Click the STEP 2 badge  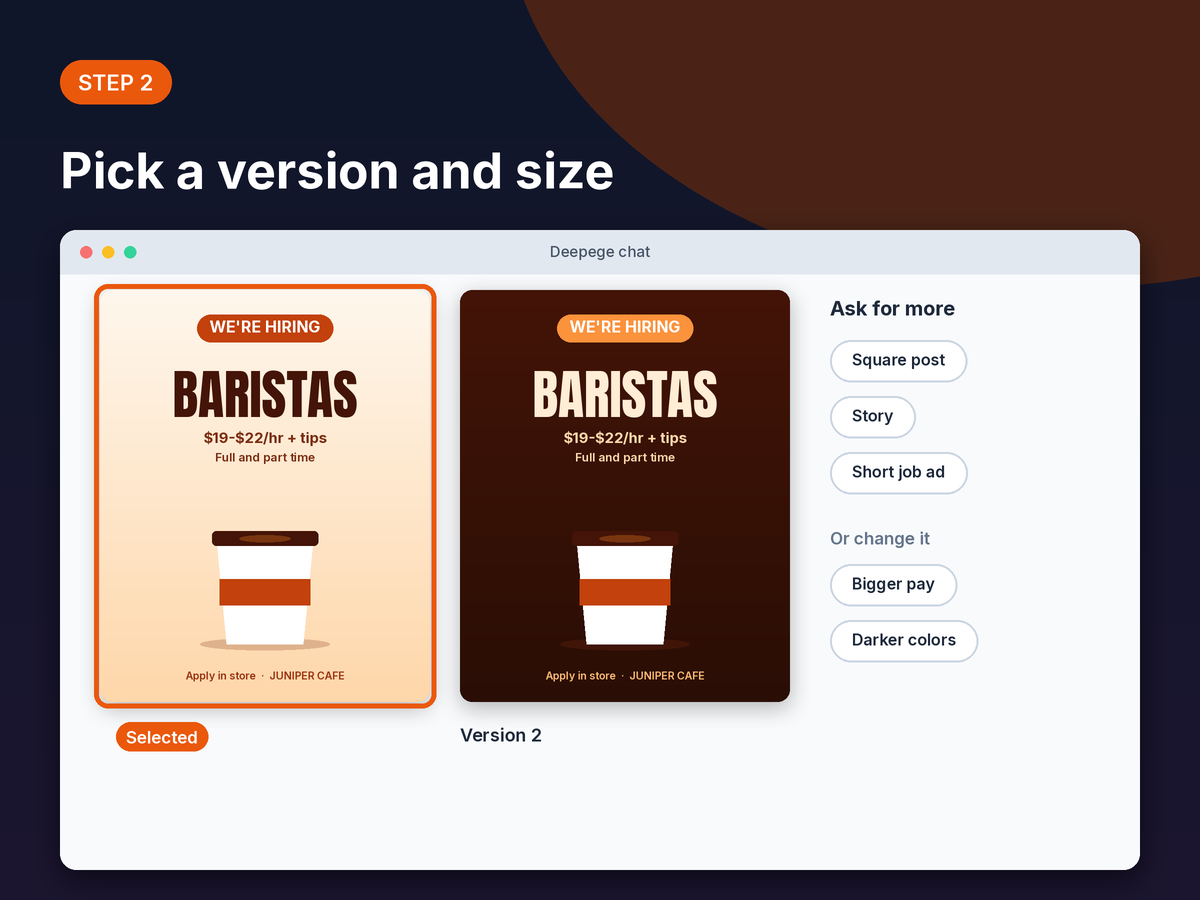point(116,82)
